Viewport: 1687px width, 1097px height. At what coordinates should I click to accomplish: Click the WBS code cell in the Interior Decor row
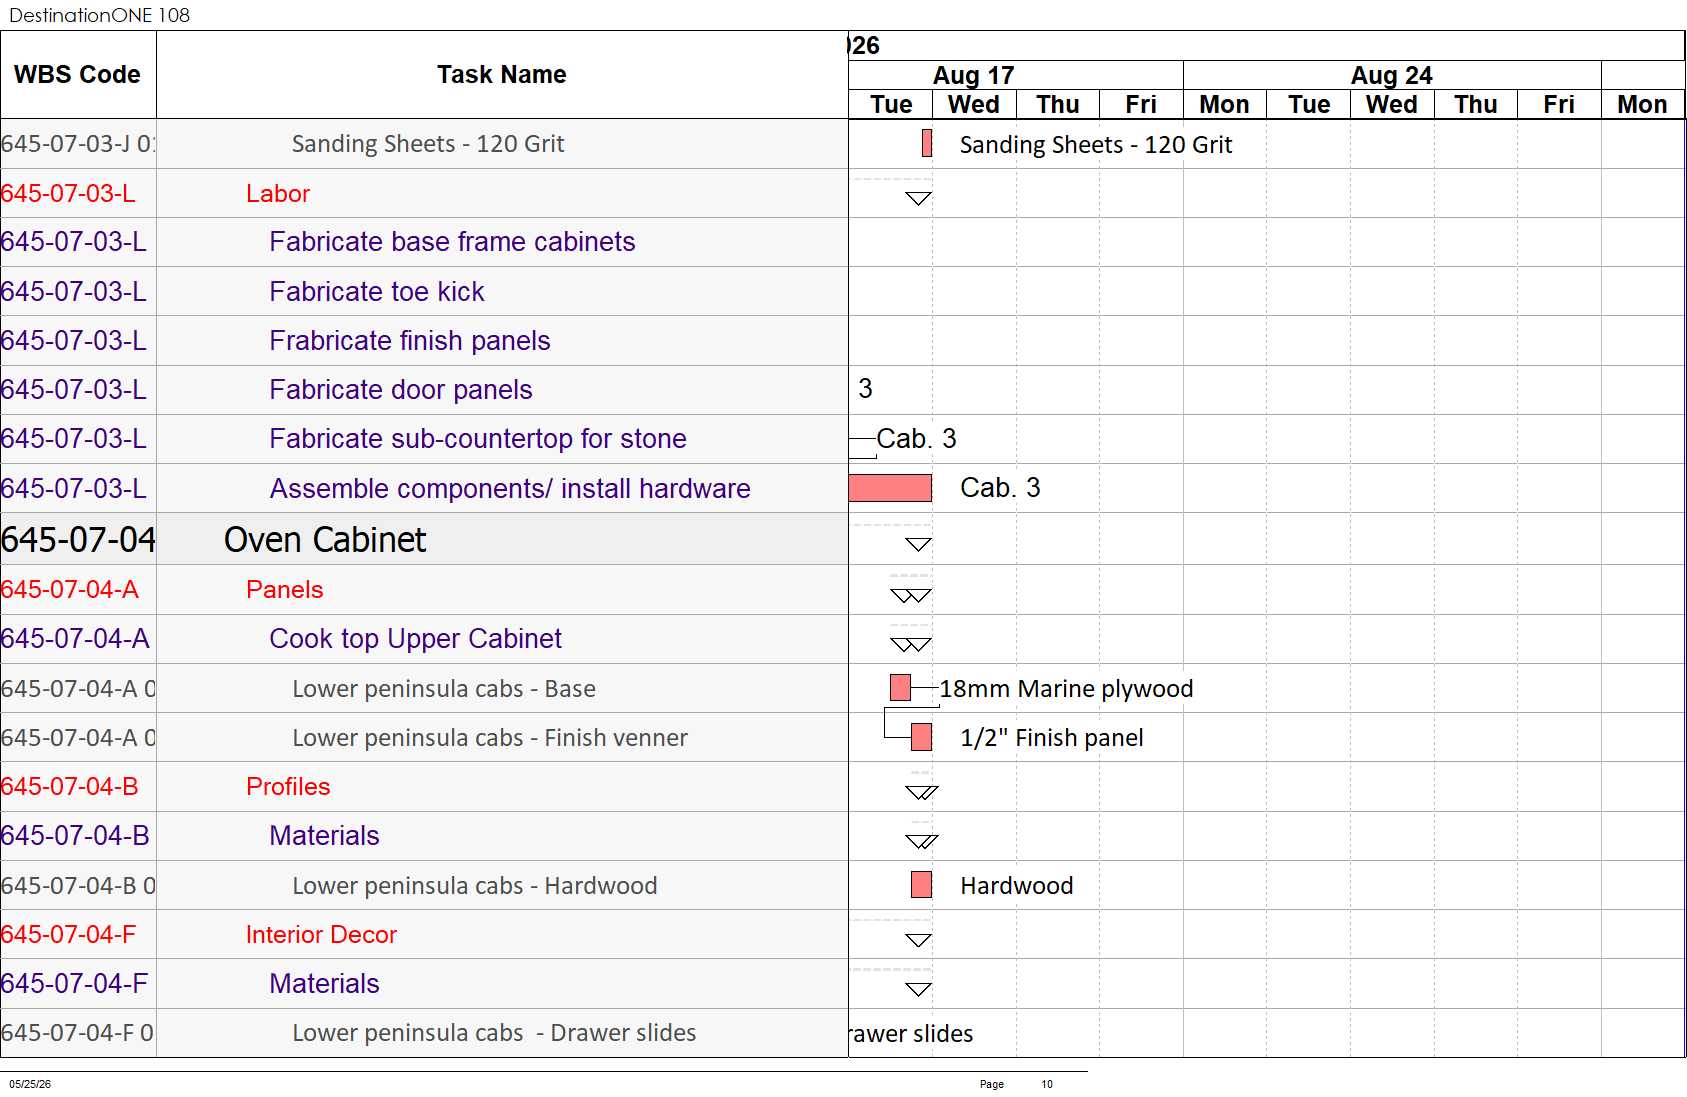pyautogui.click(x=78, y=934)
